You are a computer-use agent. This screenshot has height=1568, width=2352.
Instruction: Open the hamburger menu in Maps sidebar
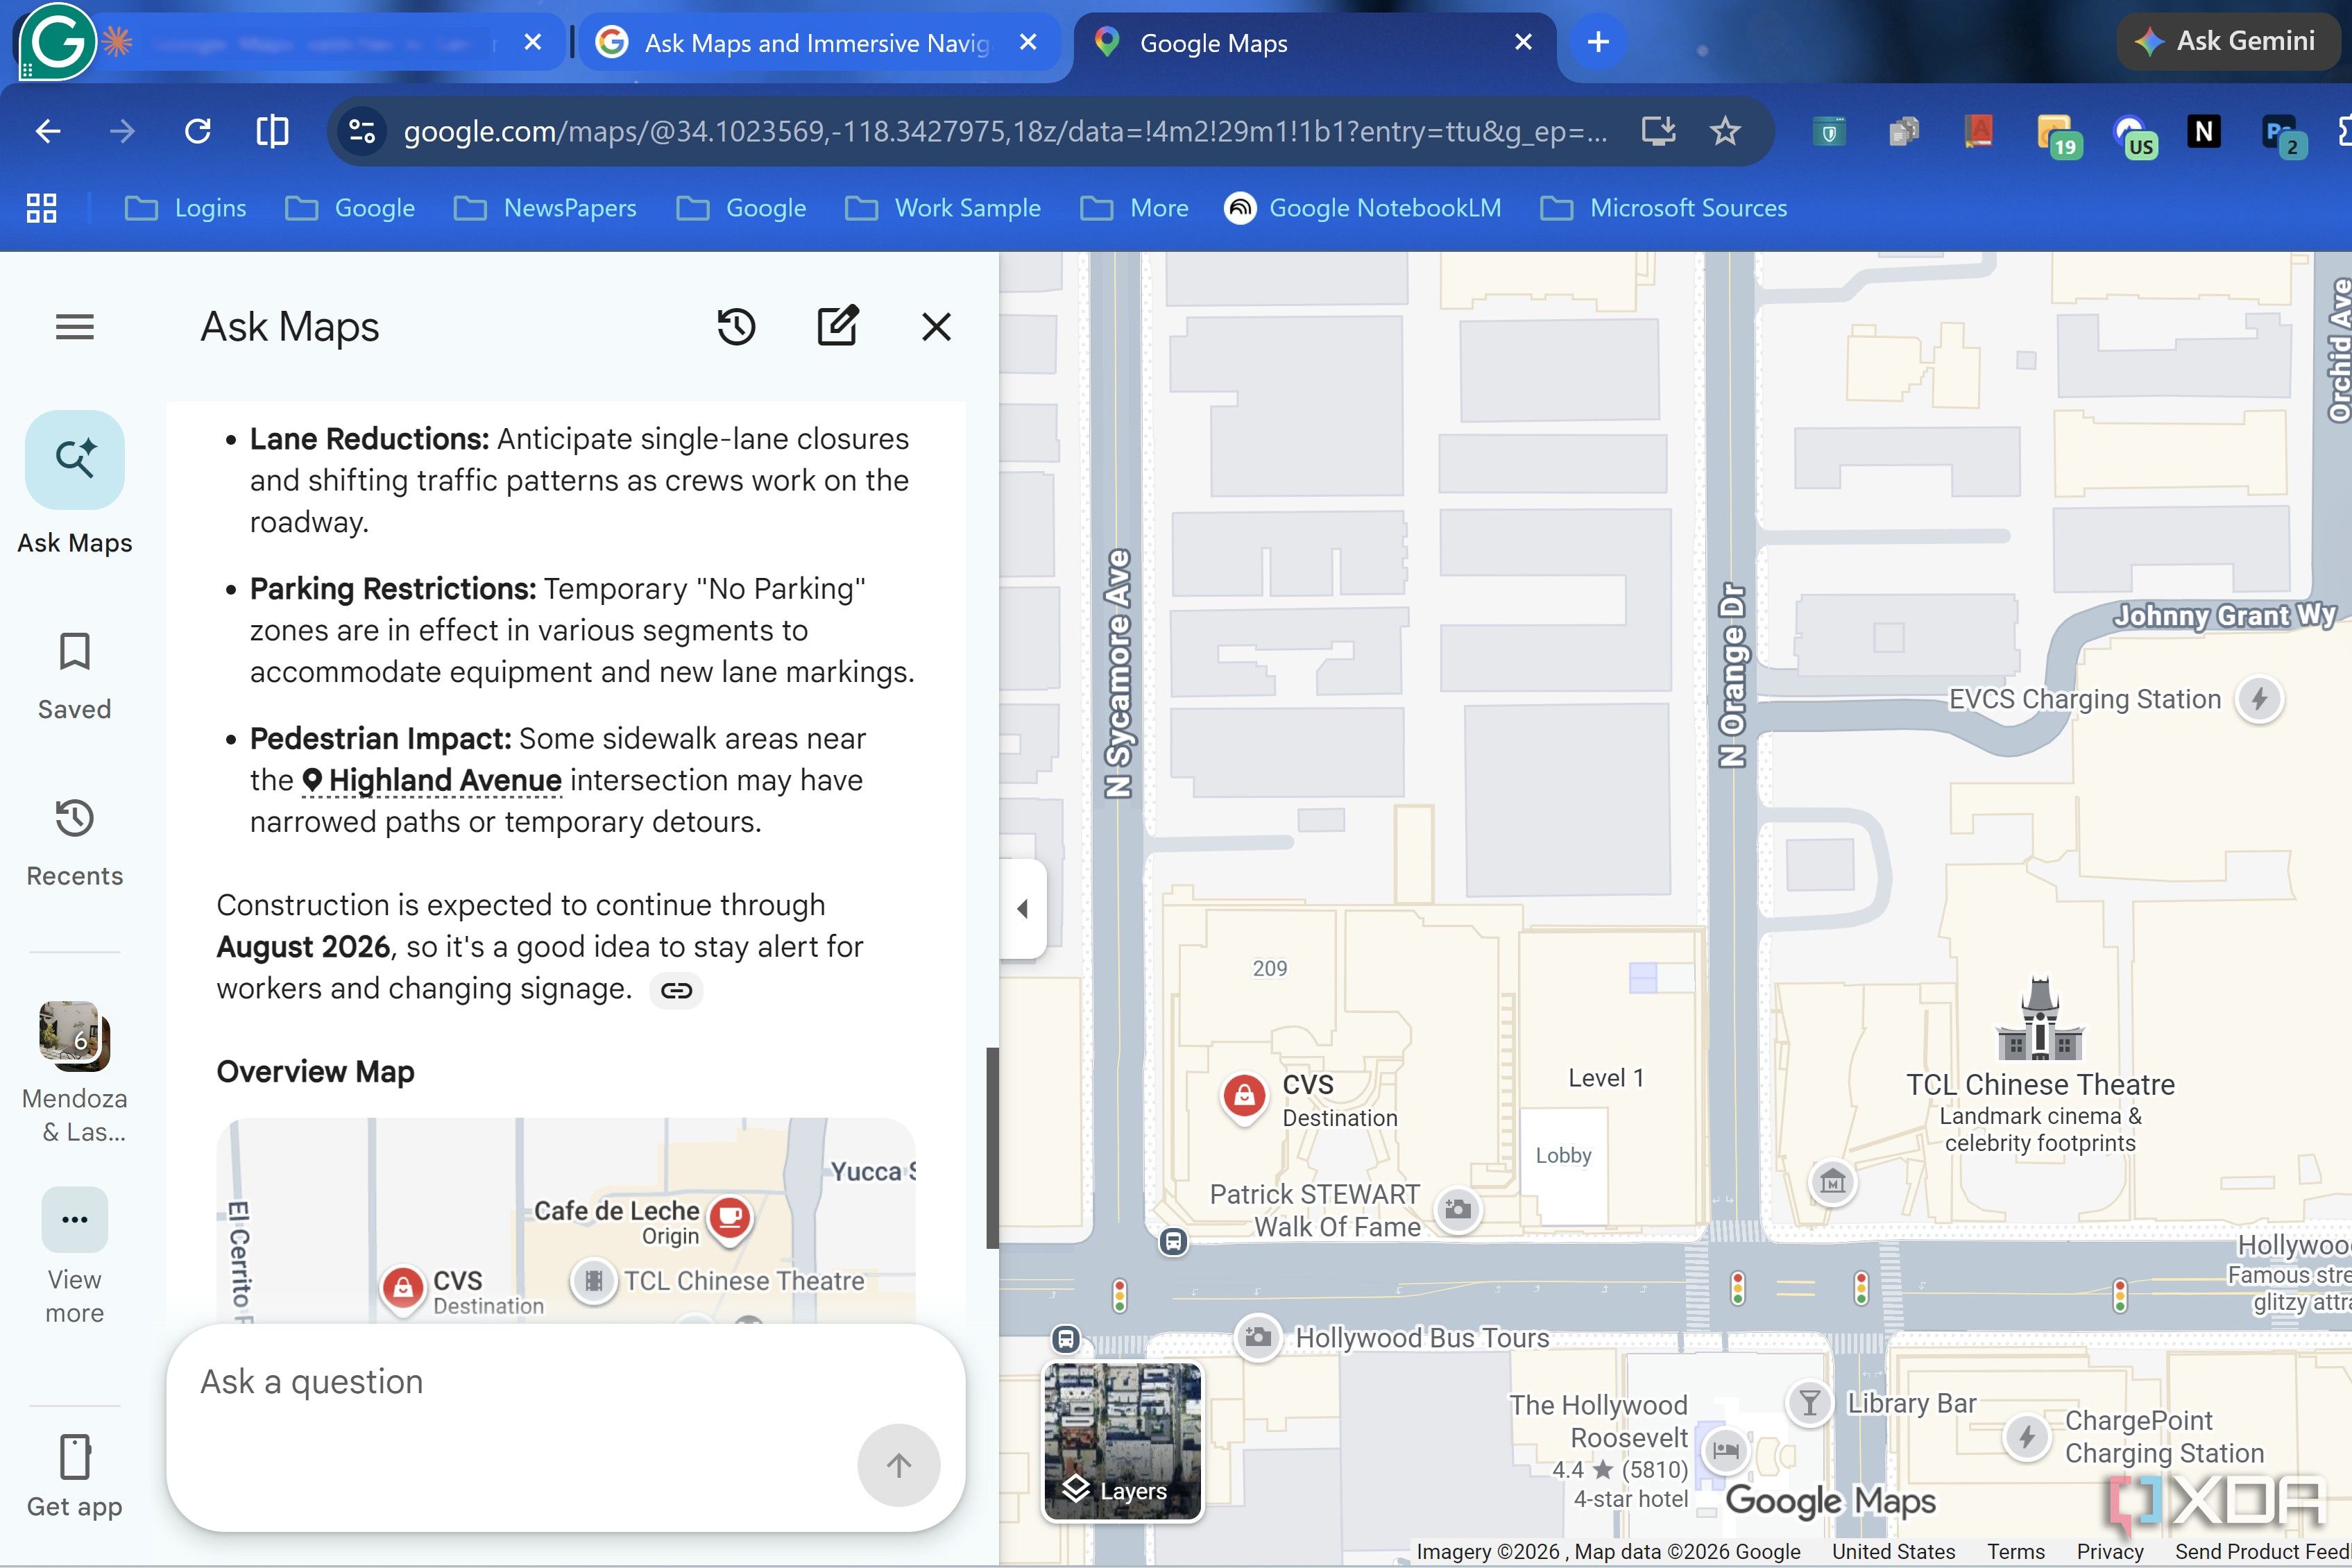tap(75, 327)
